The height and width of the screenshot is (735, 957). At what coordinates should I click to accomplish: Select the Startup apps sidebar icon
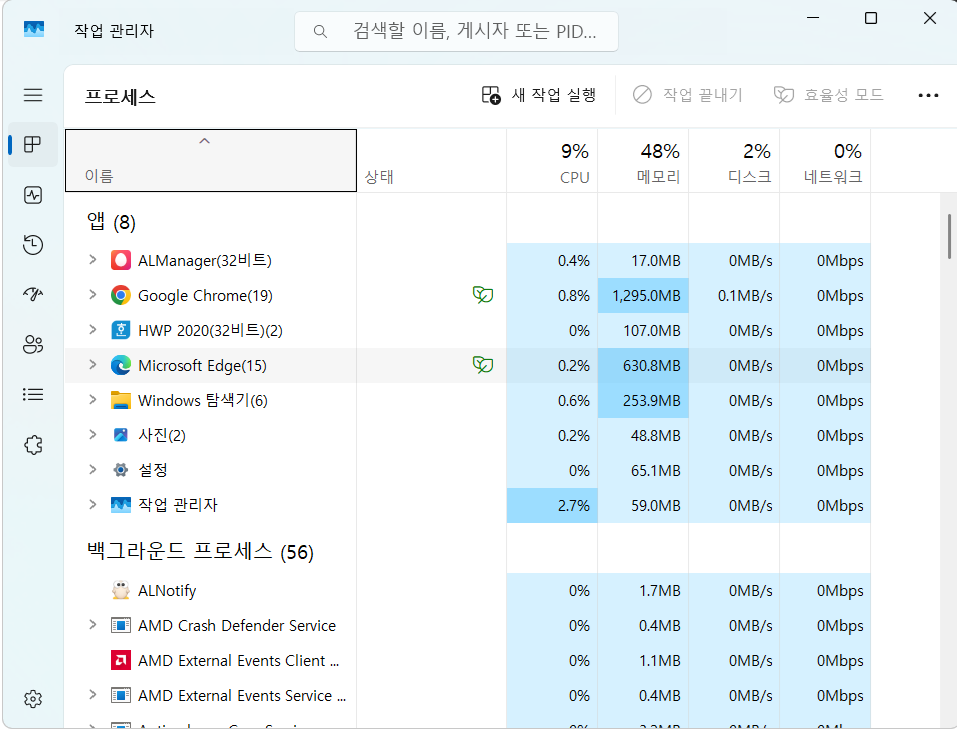[x=33, y=294]
